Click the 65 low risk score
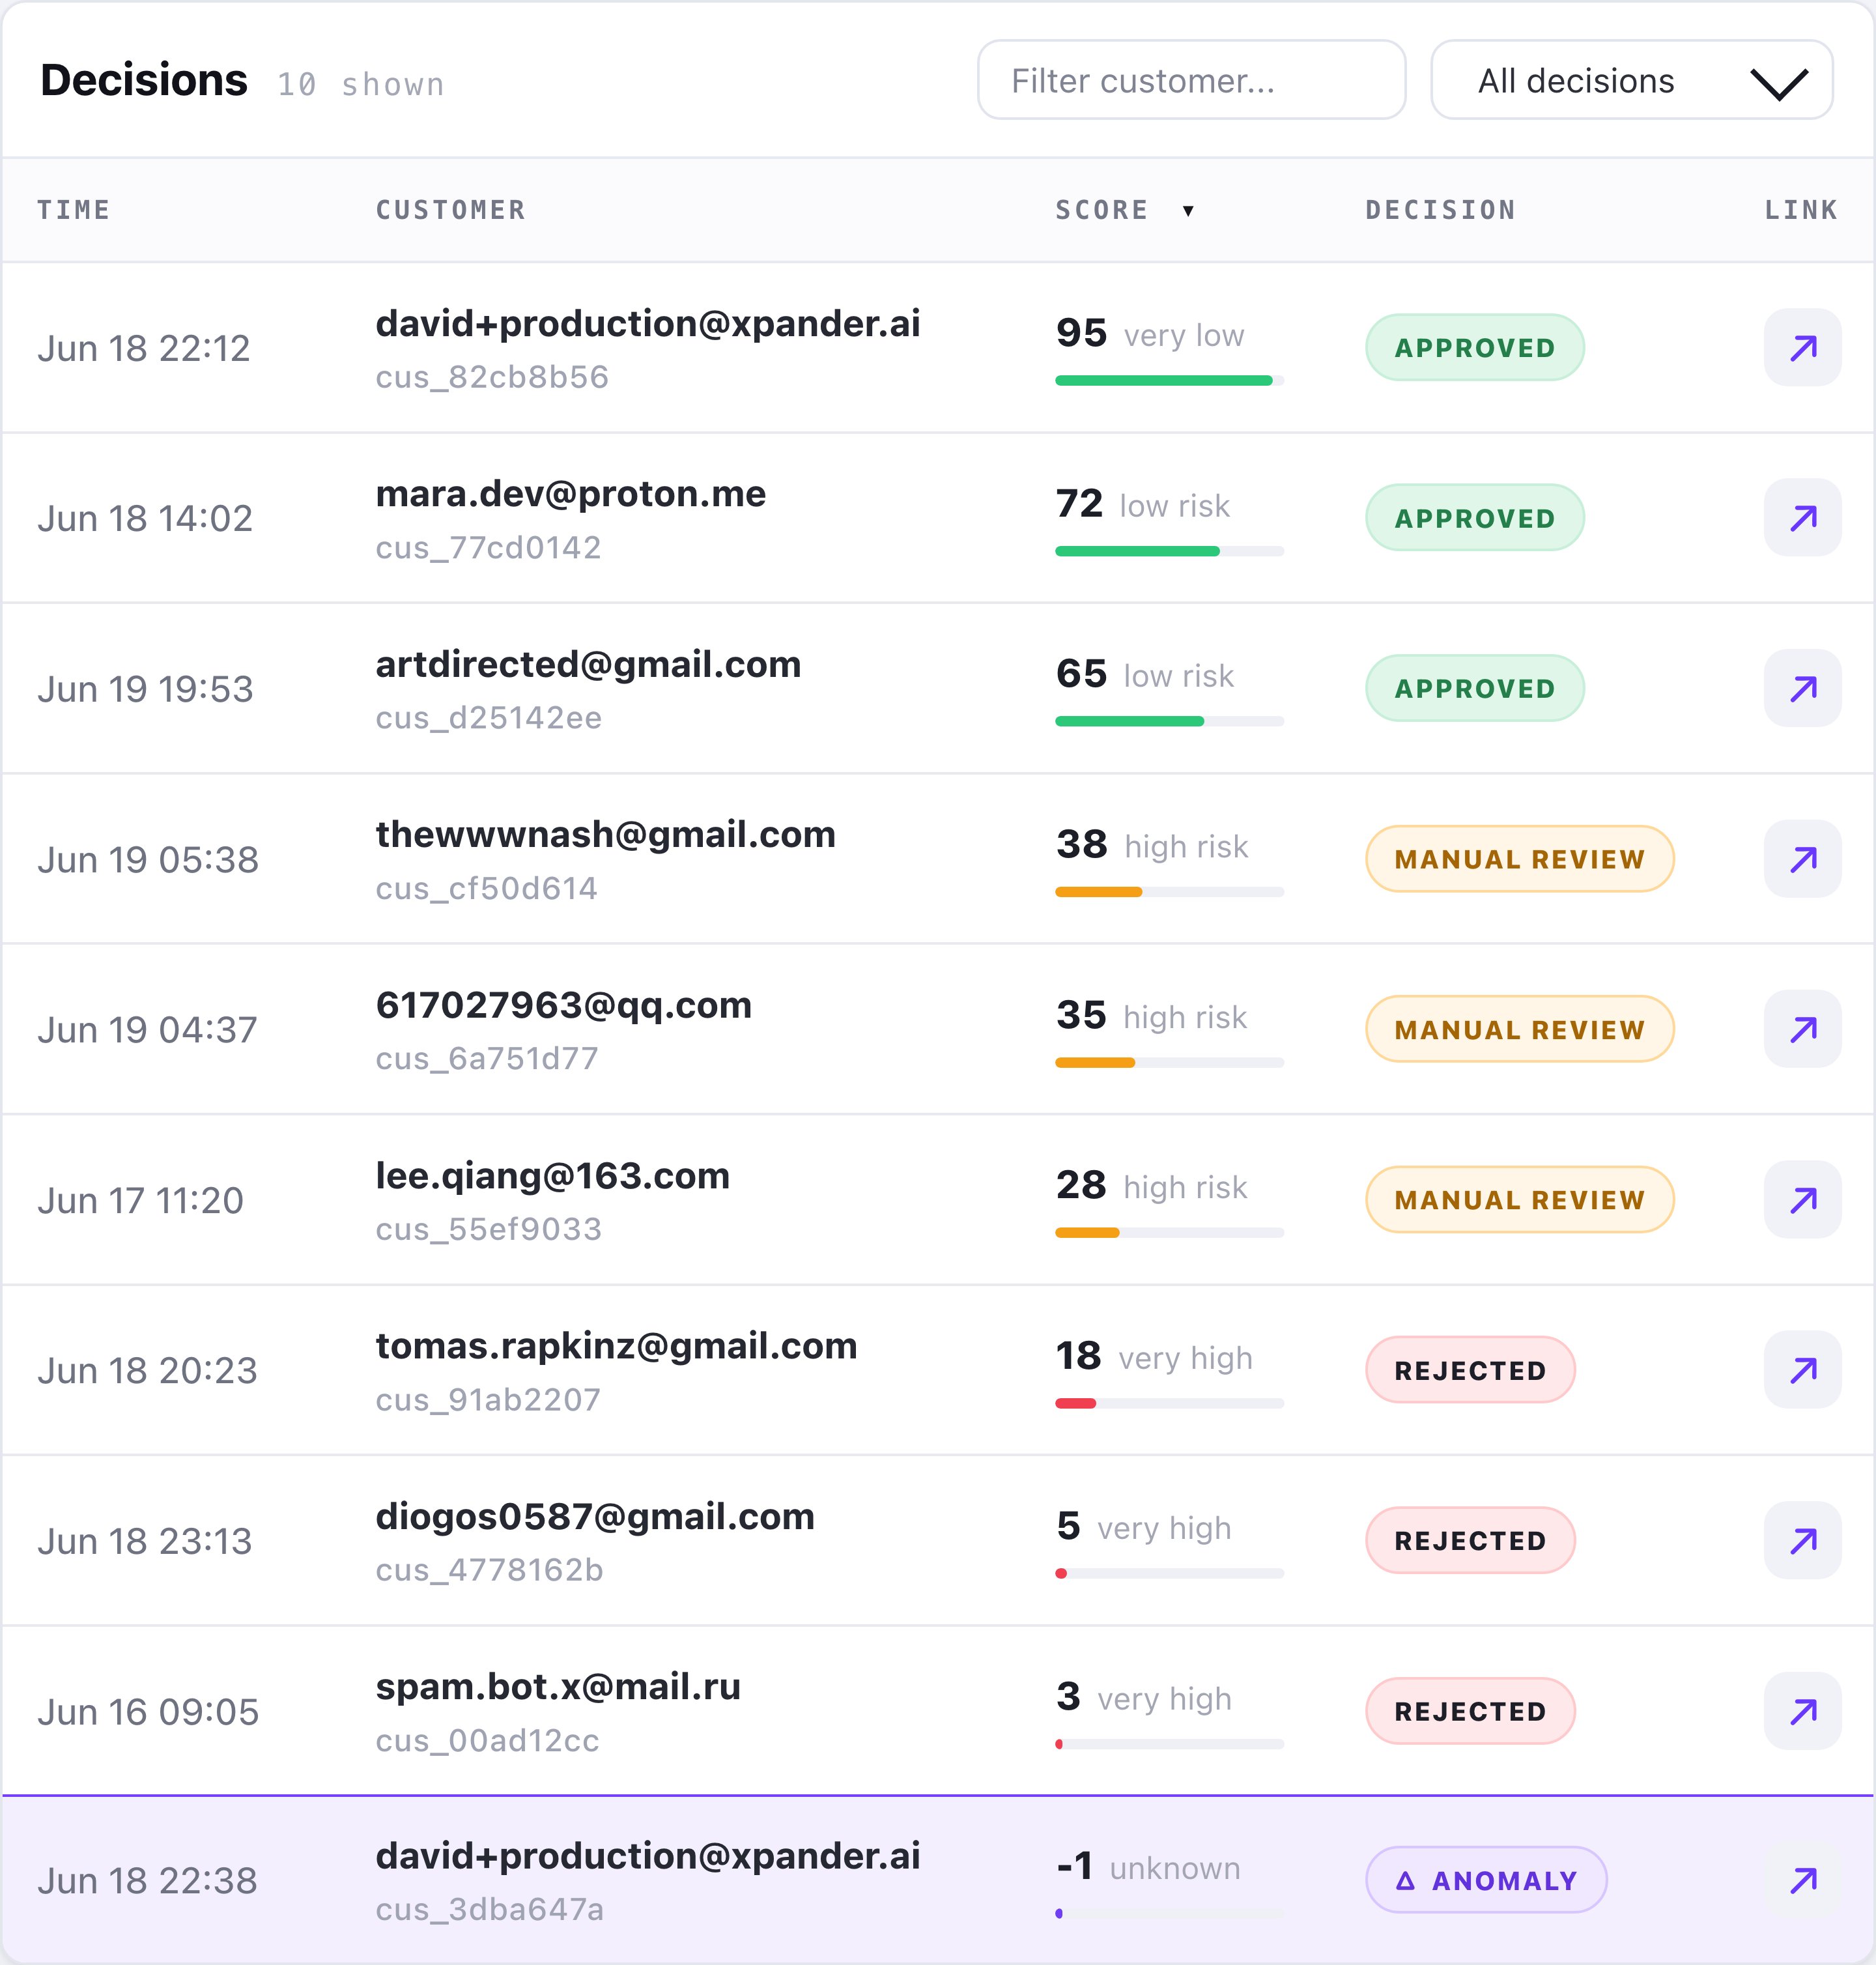The image size is (1876, 1965). click(x=1145, y=675)
